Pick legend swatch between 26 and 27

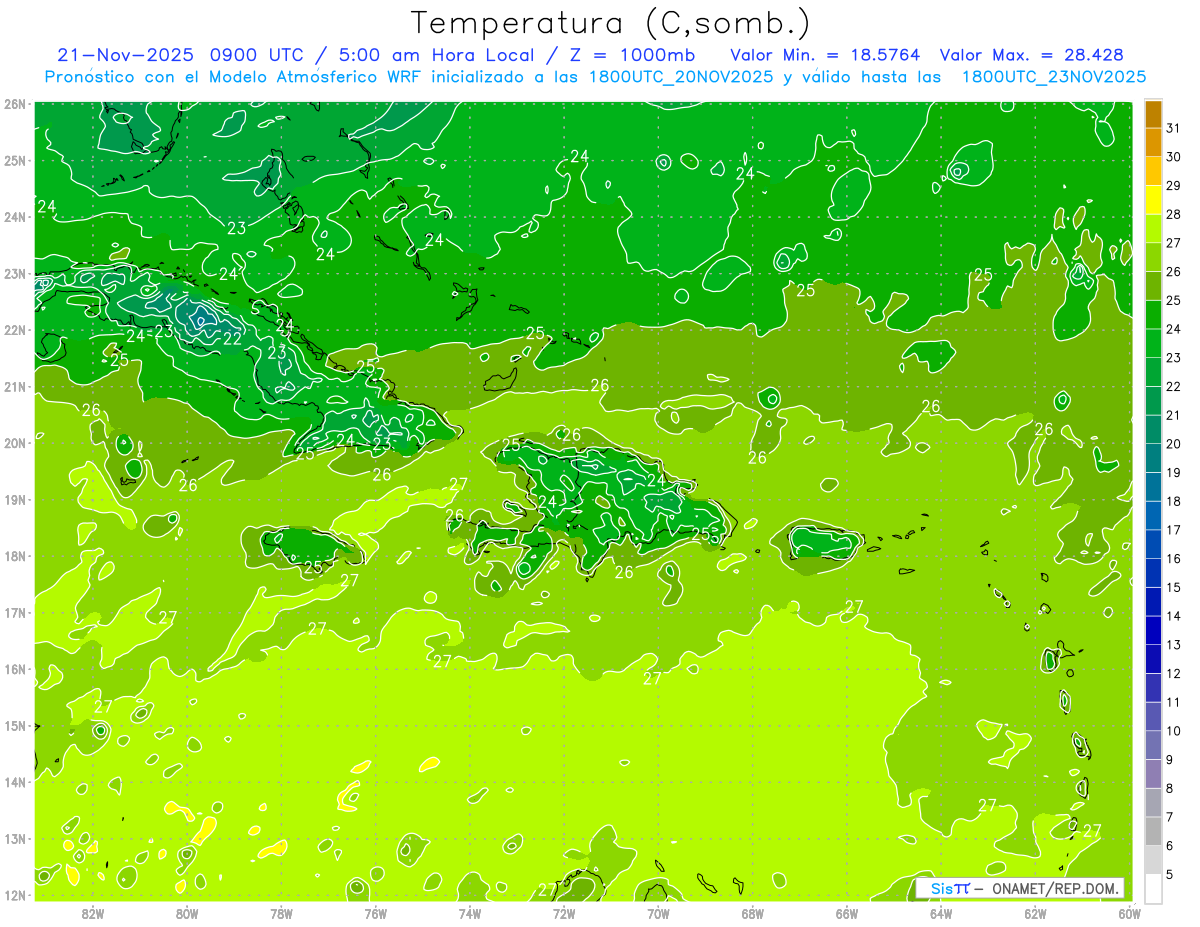[x=1153, y=257]
